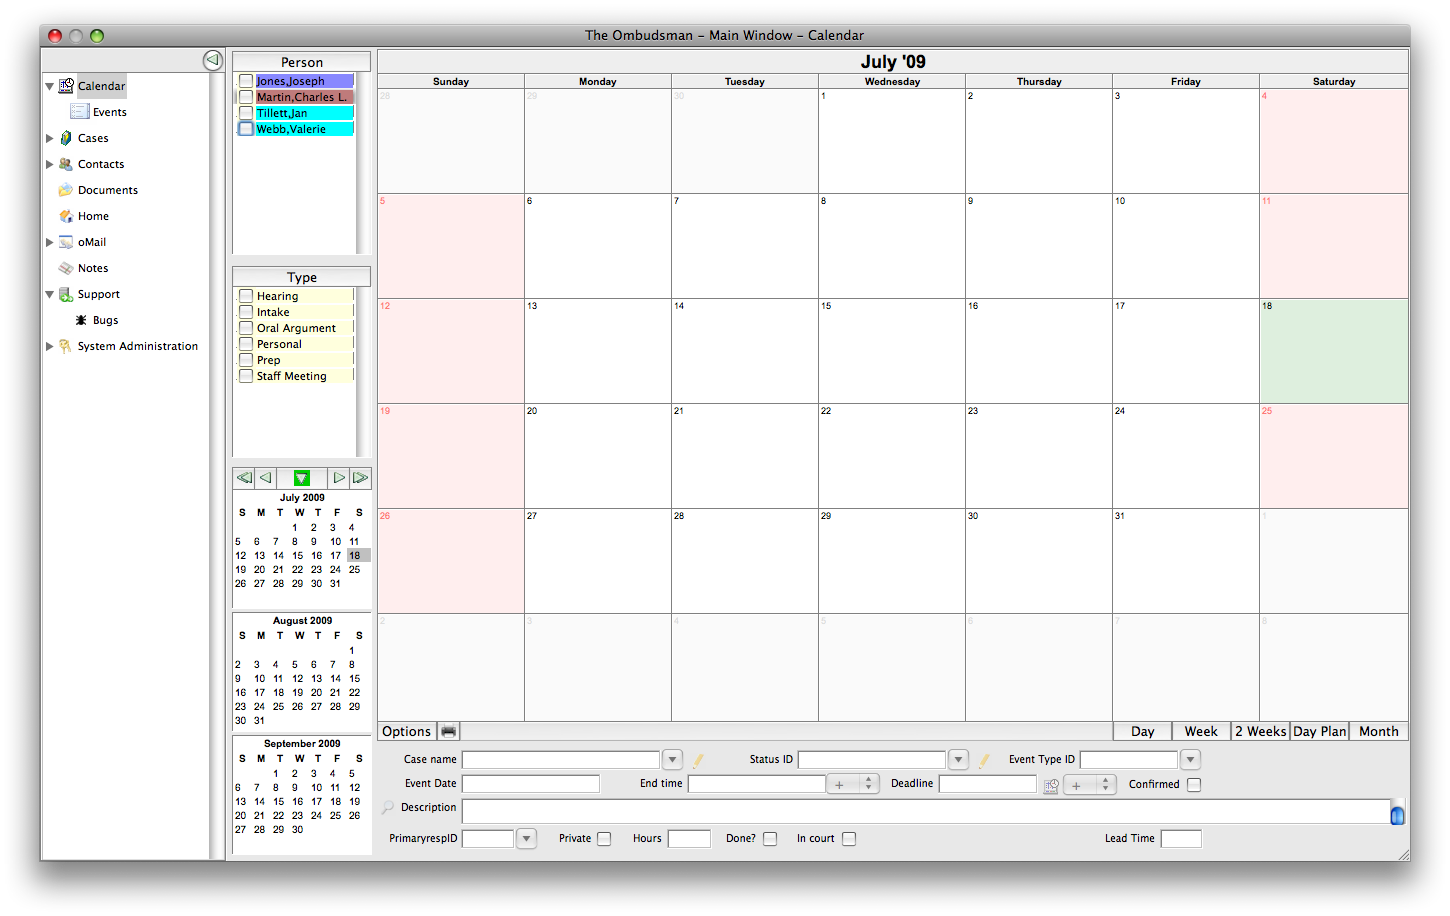Go to next month with single right arrow
This screenshot has height=916, width=1450.
coord(339,478)
